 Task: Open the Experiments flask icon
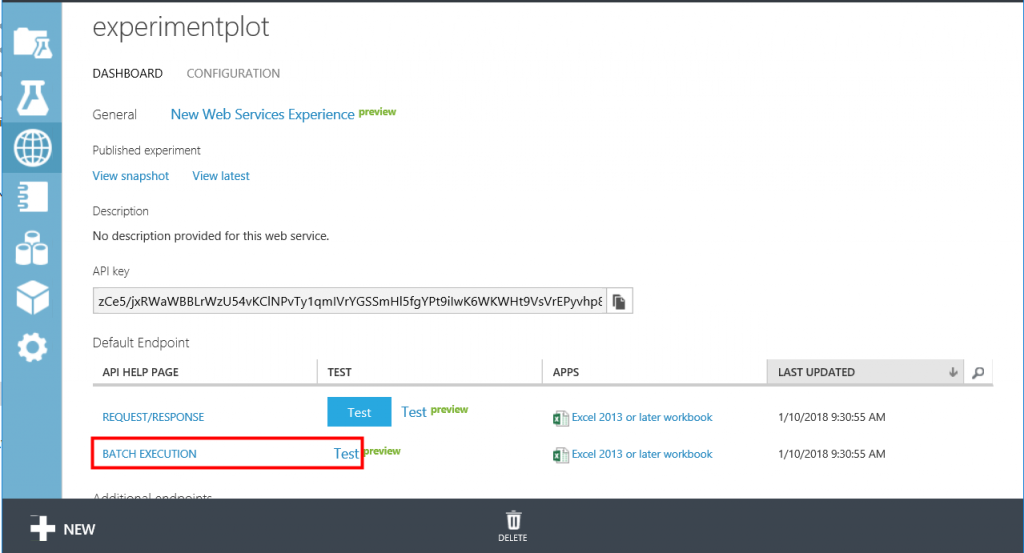click(32, 97)
